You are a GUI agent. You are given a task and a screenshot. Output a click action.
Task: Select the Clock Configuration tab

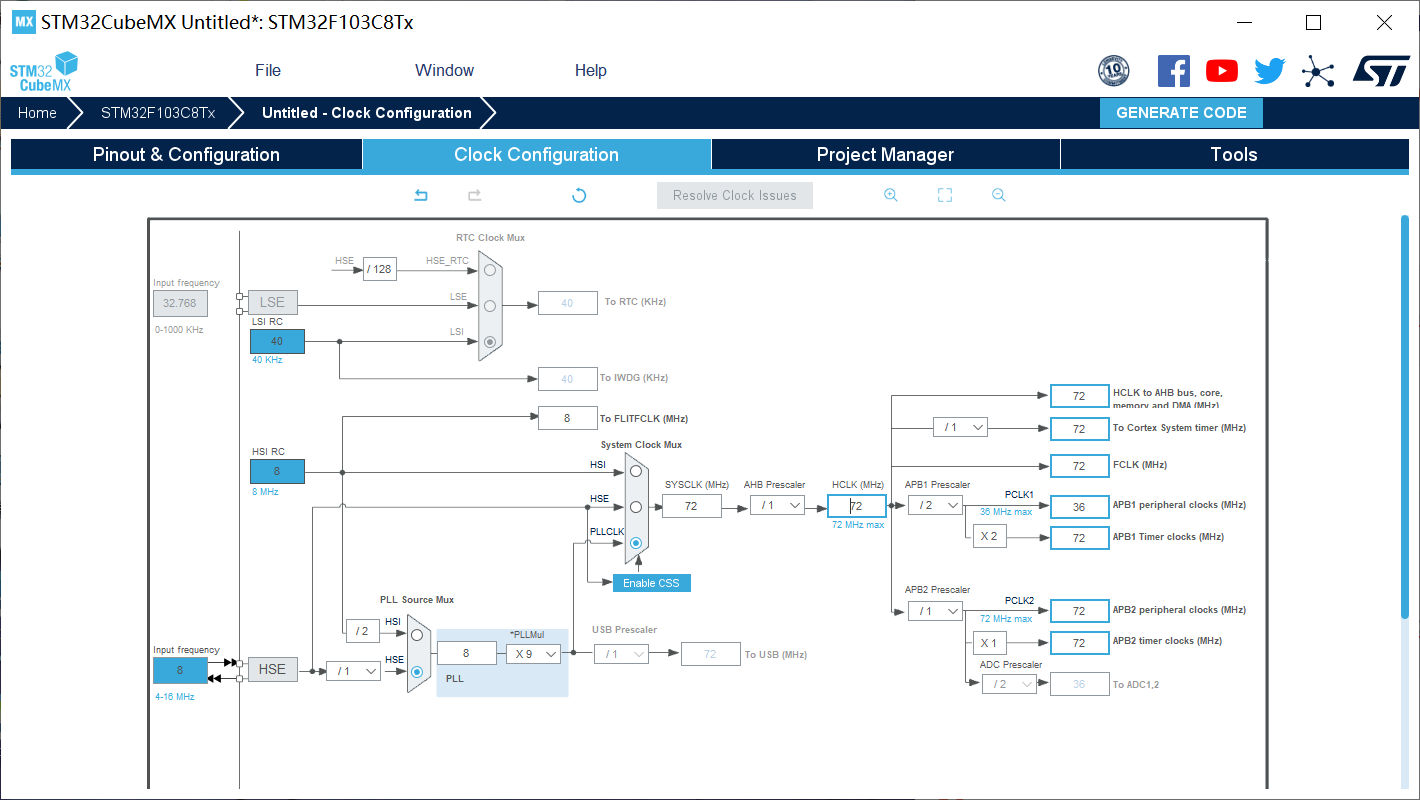536,155
